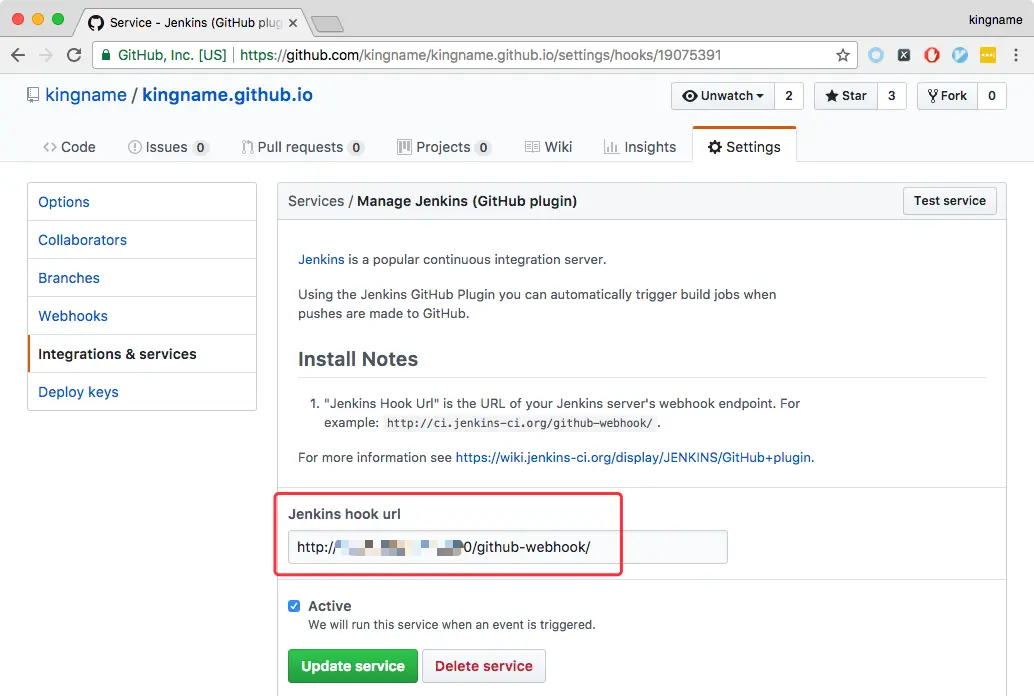Fork the repository
The height and width of the screenshot is (696, 1034).
click(x=947, y=96)
